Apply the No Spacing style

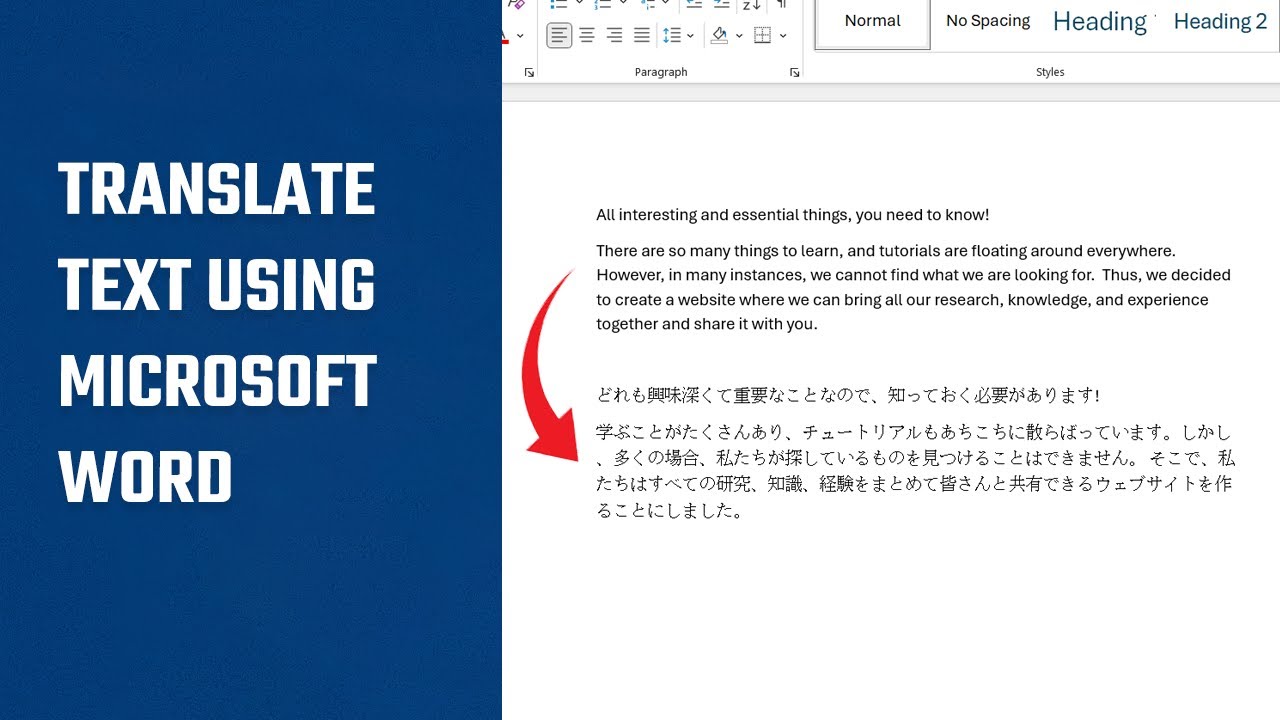coord(988,22)
